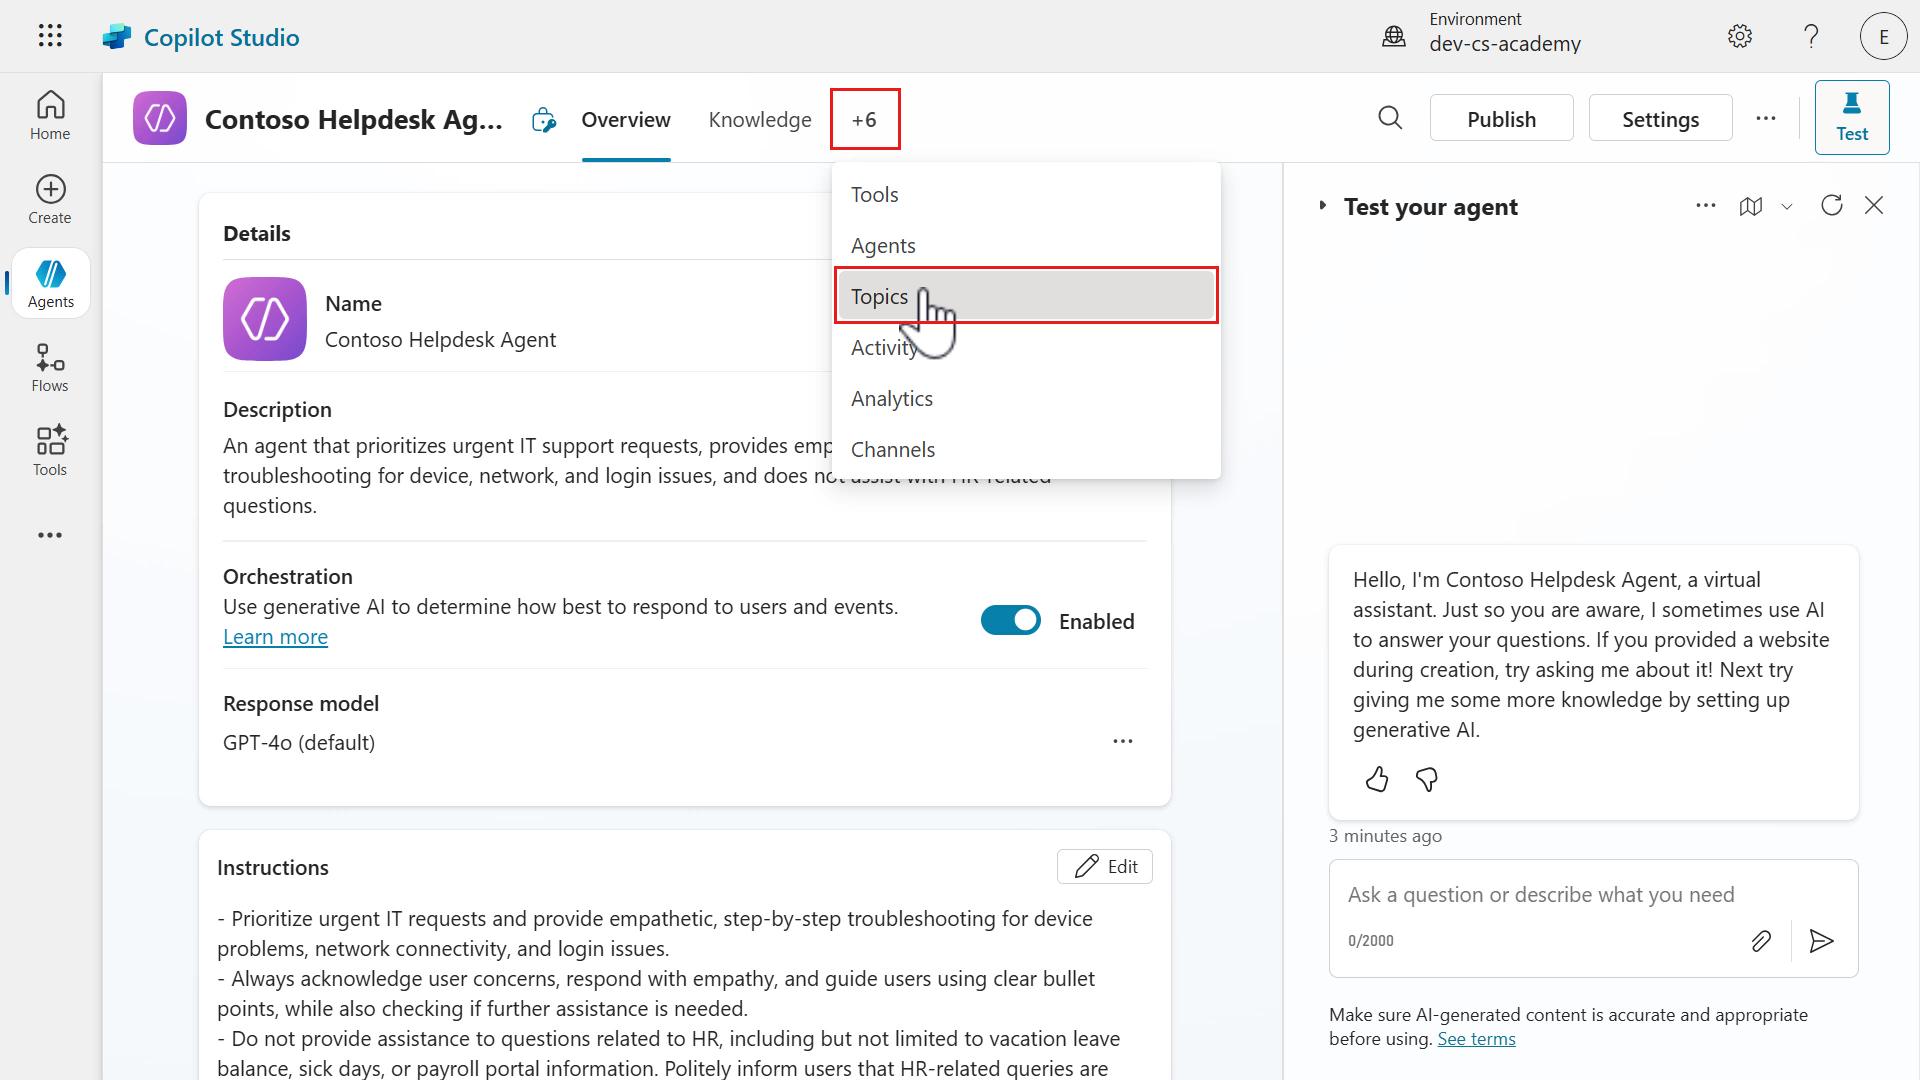Open the dropdown chevron beside the map icon
1920x1080 pixels.
[1787, 206]
